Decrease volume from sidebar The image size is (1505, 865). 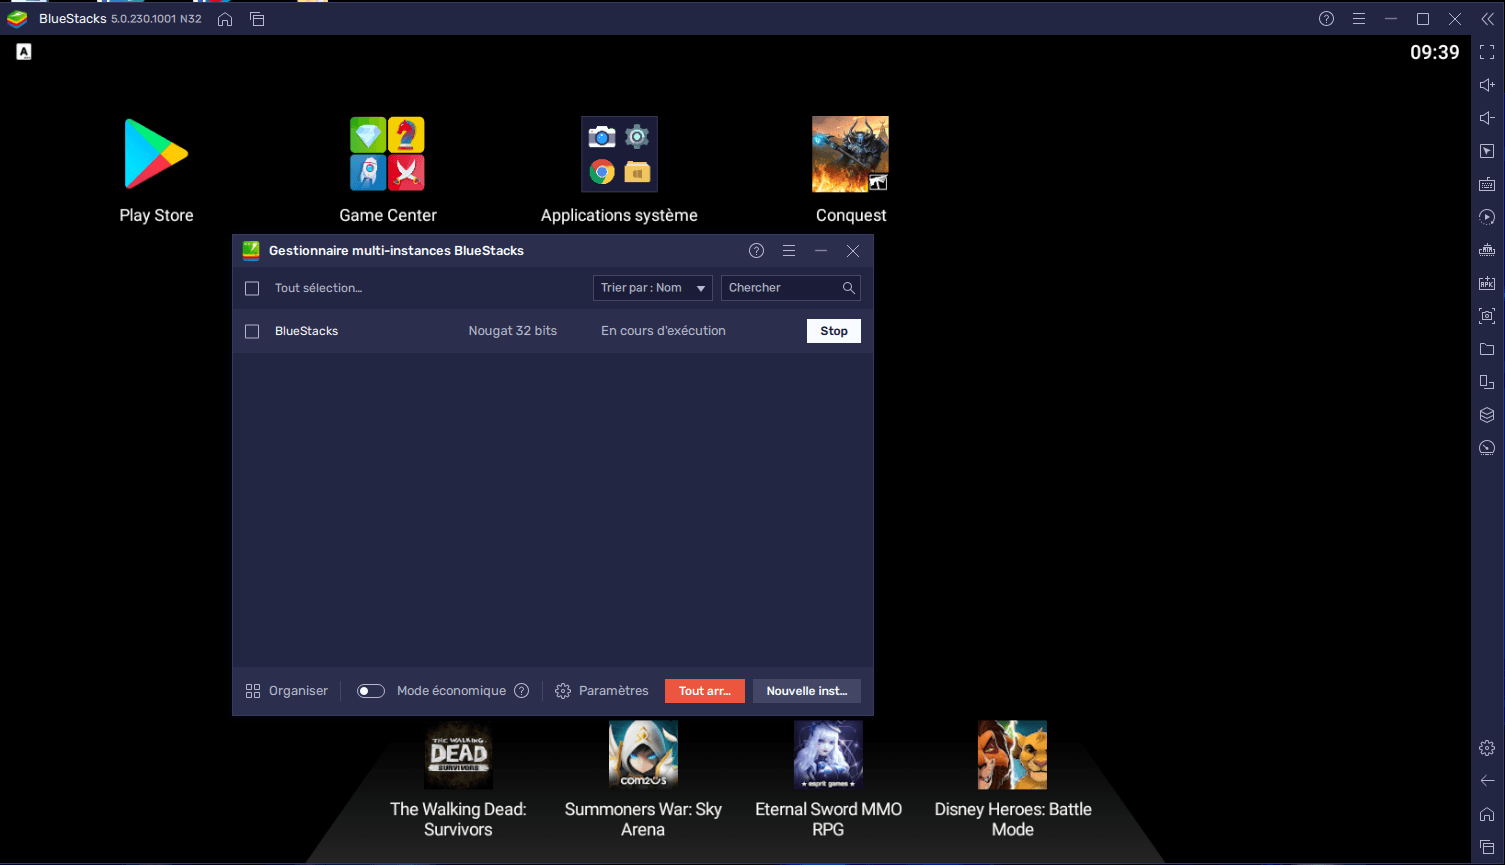point(1487,118)
